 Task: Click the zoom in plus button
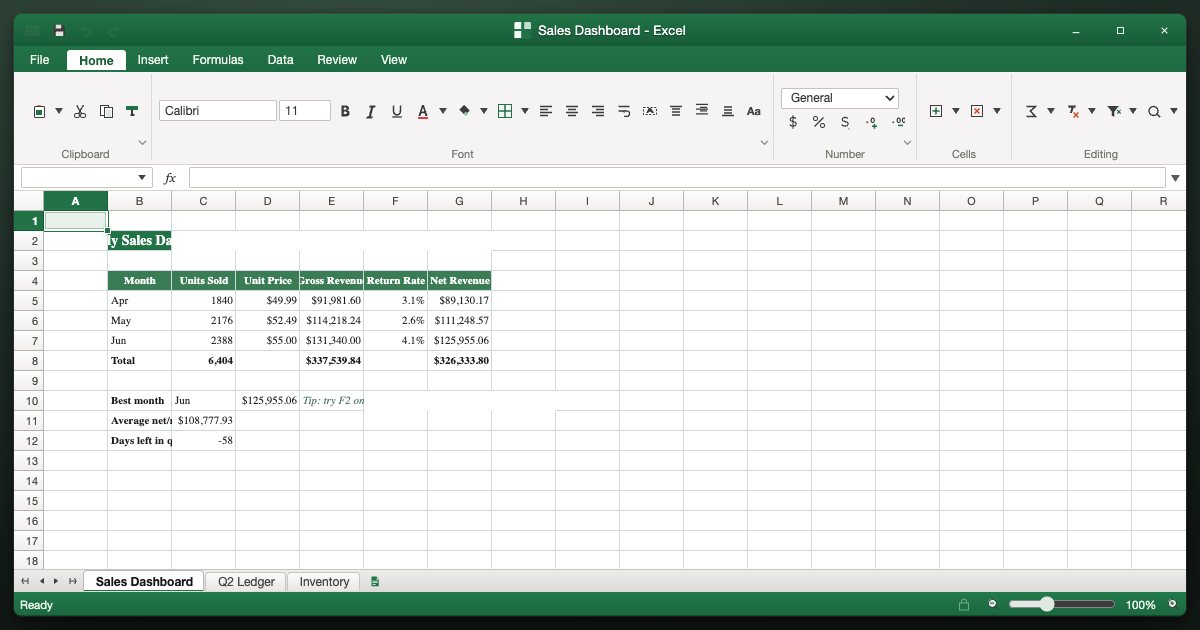(1171, 604)
